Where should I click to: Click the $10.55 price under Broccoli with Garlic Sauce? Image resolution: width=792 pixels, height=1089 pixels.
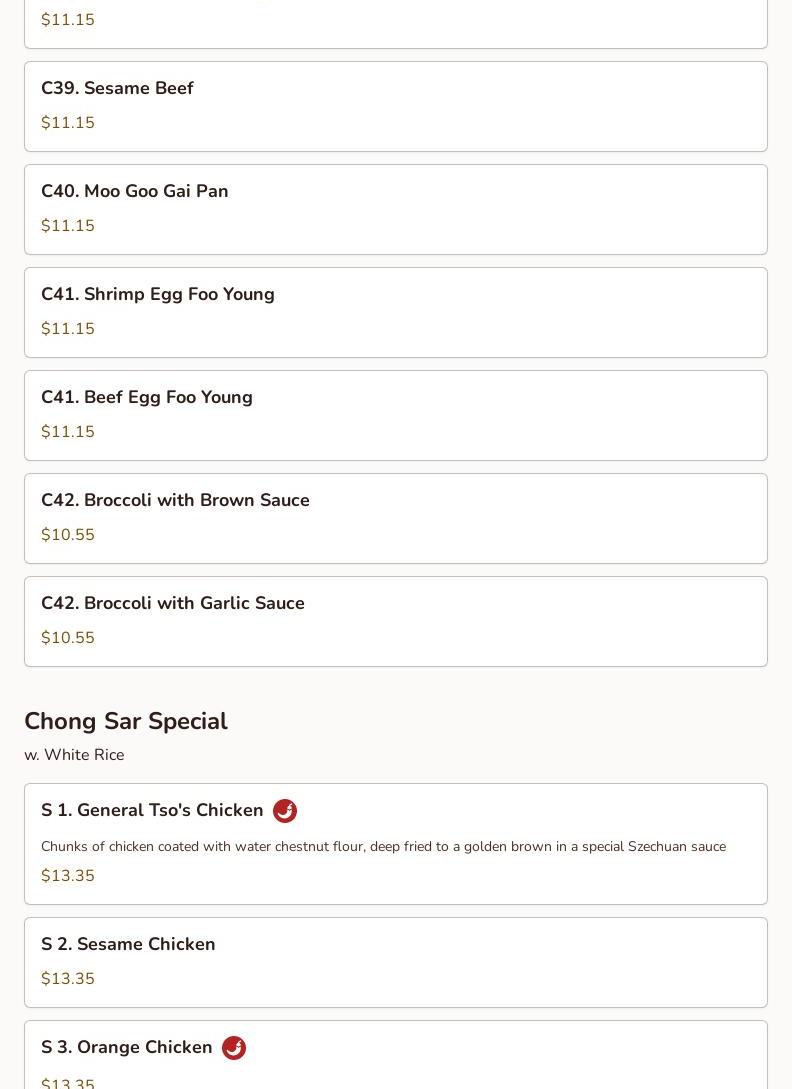[68, 638]
